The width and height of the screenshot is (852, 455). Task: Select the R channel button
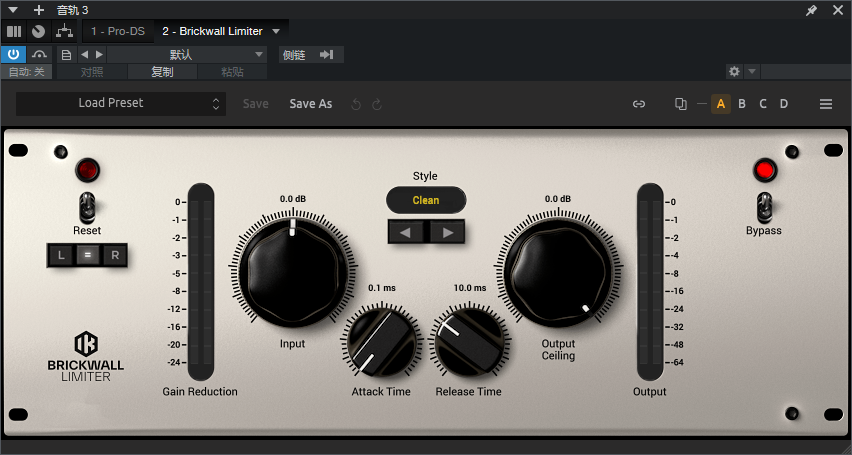pyautogui.click(x=115, y=255)
